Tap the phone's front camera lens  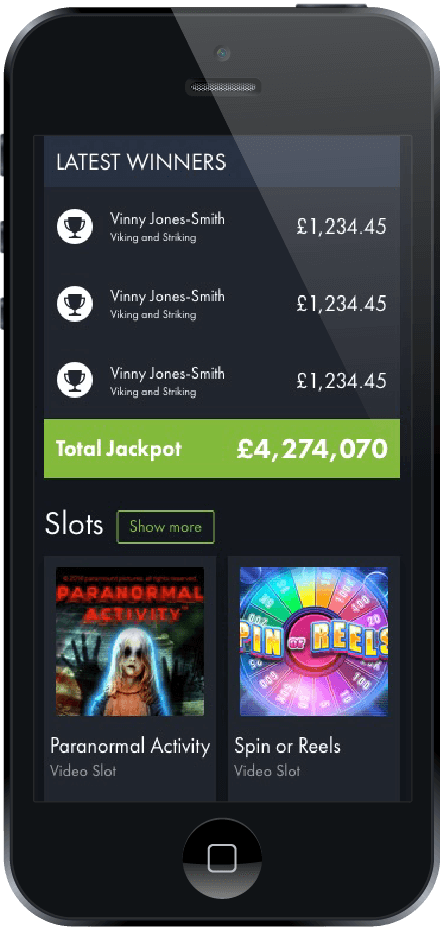pos(223,53)
